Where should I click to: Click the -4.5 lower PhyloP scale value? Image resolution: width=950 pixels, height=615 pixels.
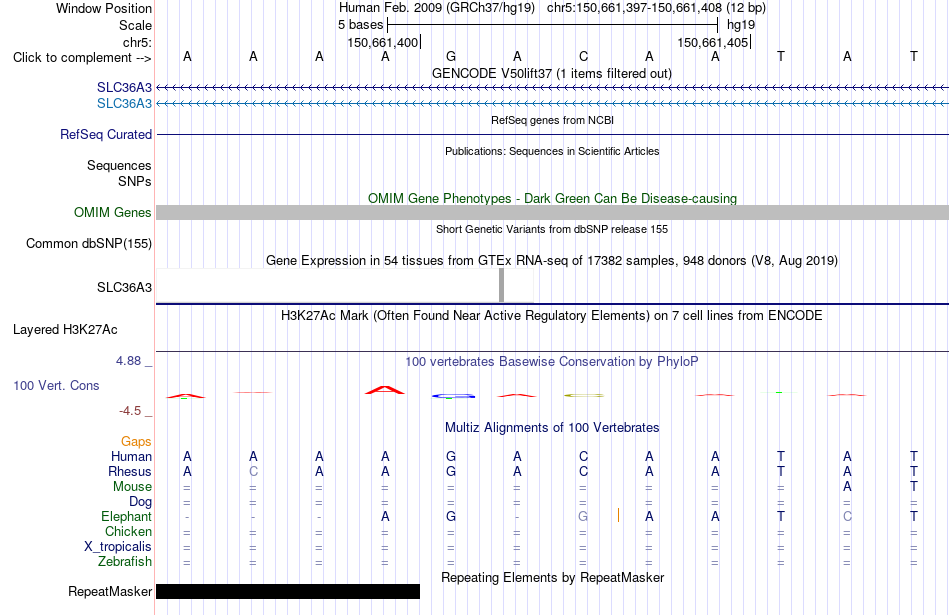130,411
